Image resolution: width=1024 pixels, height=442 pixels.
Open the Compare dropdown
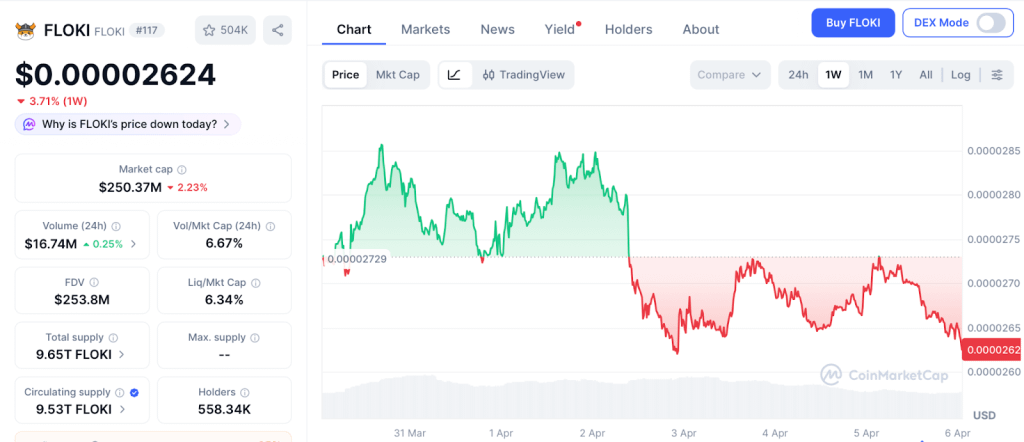coord(730,75)
